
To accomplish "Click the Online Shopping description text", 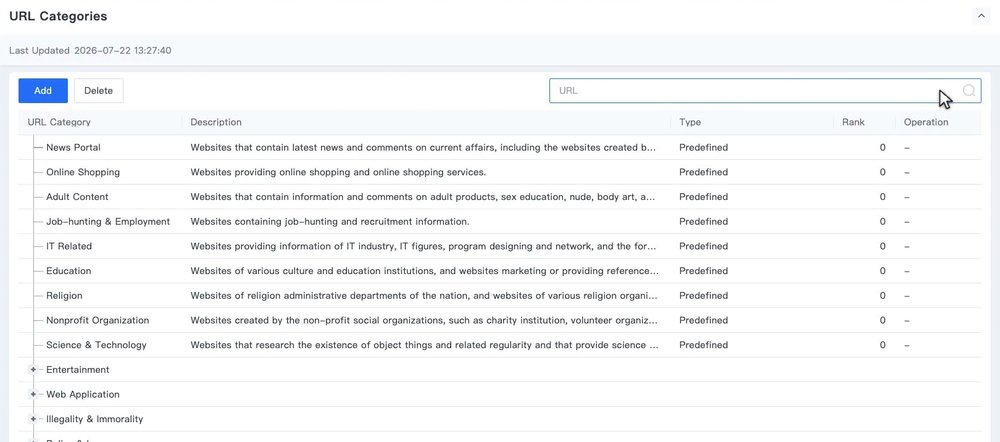I will pyautogui.click(x=338, y=172).
